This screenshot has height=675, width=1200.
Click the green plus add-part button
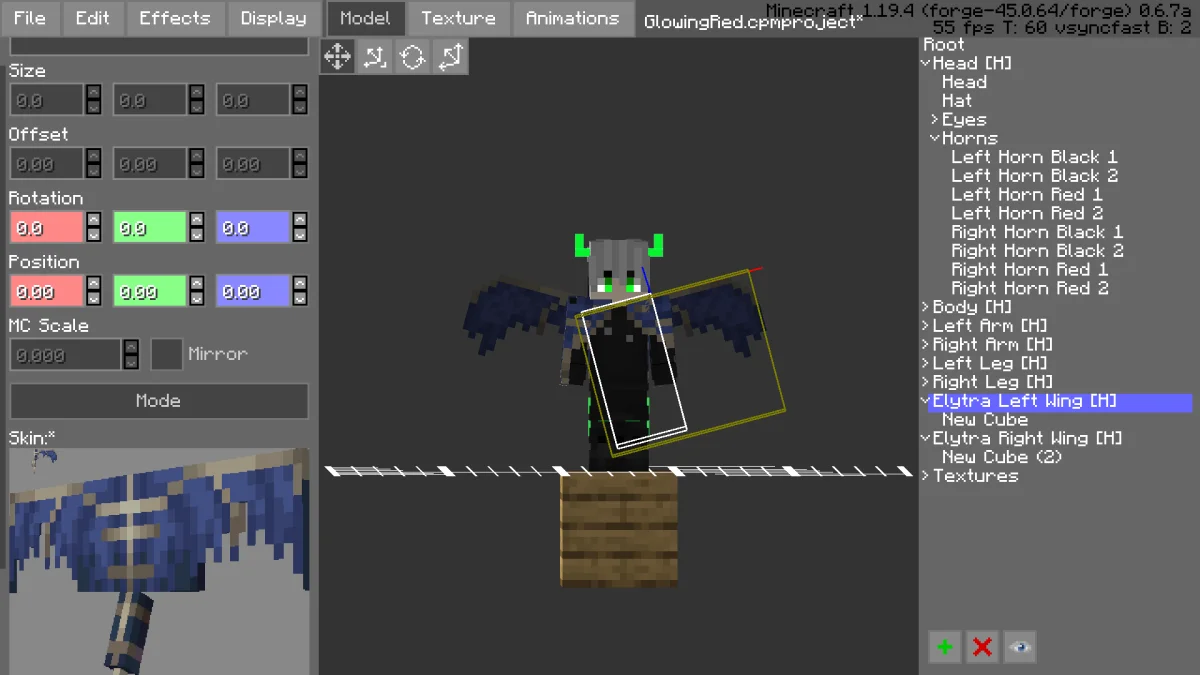(x=944, y=647)
